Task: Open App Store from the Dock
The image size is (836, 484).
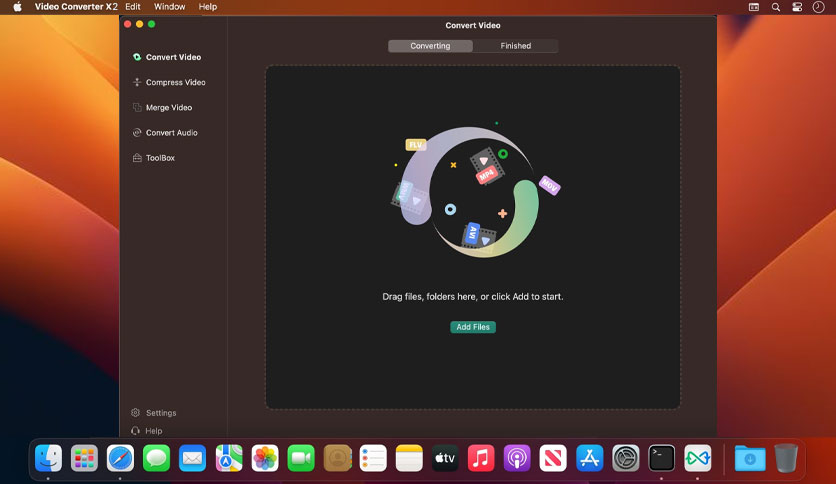Action: (589, 458)
